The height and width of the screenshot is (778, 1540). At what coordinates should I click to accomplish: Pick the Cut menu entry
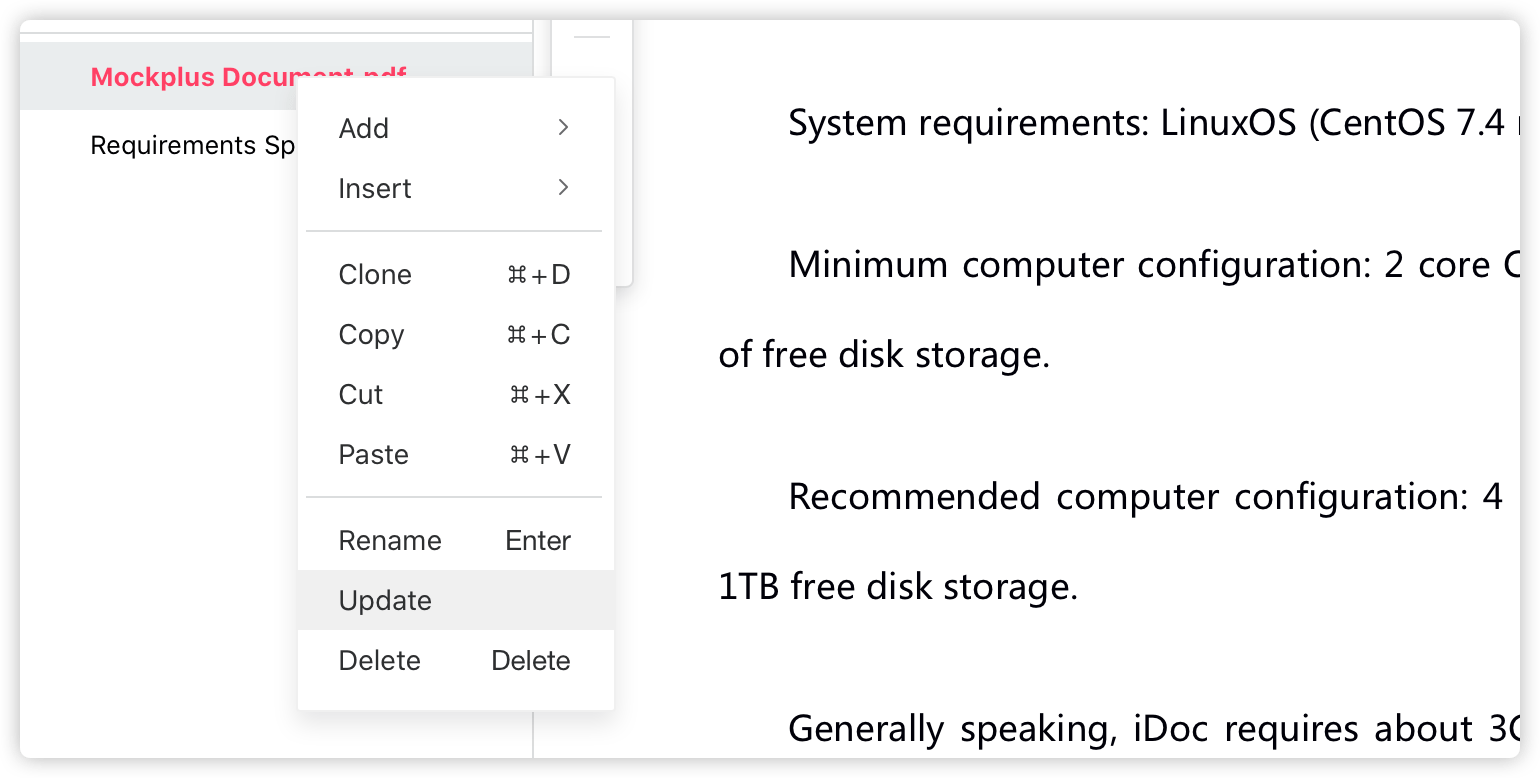361,395
